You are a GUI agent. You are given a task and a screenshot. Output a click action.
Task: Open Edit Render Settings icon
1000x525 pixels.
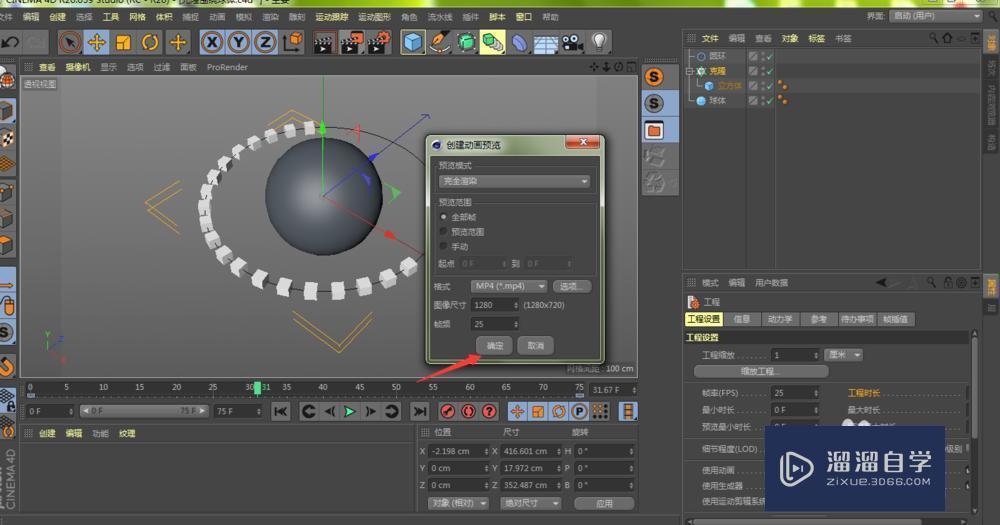click(x=379, y=43)
